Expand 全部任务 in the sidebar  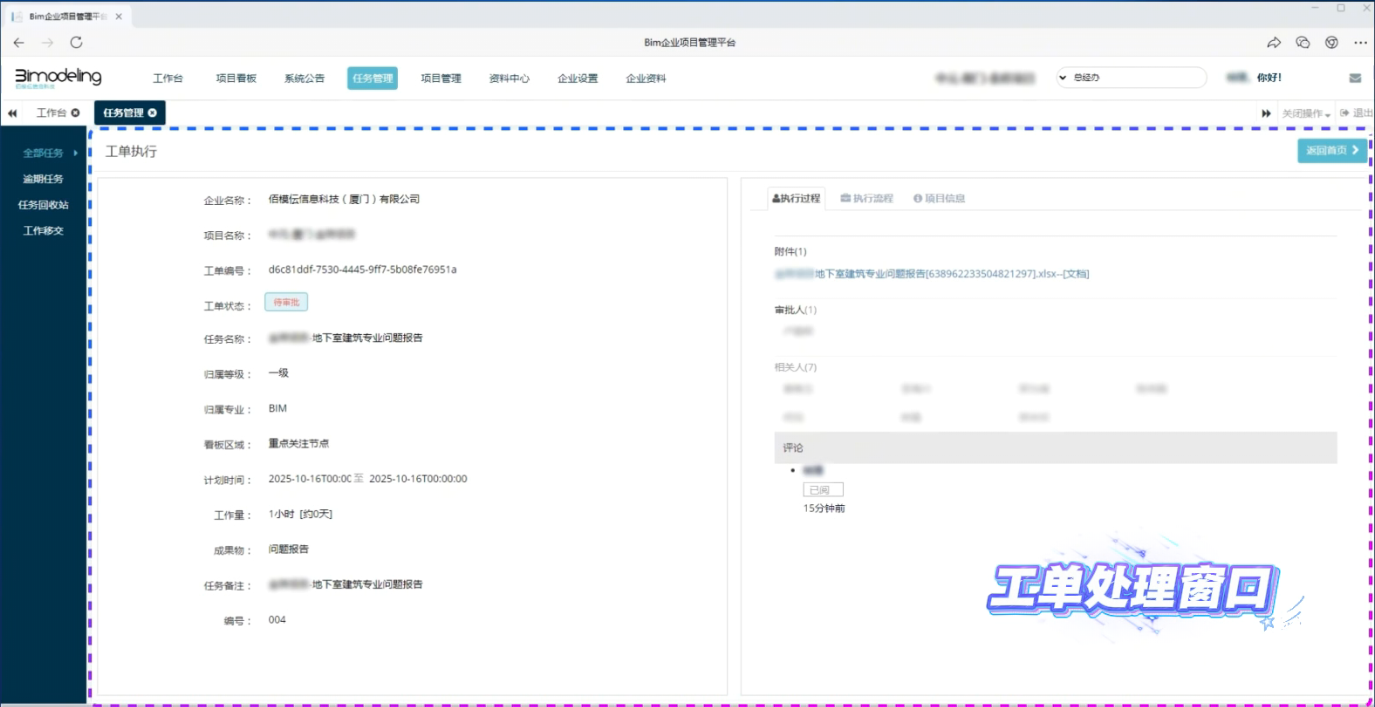(49, 153)
